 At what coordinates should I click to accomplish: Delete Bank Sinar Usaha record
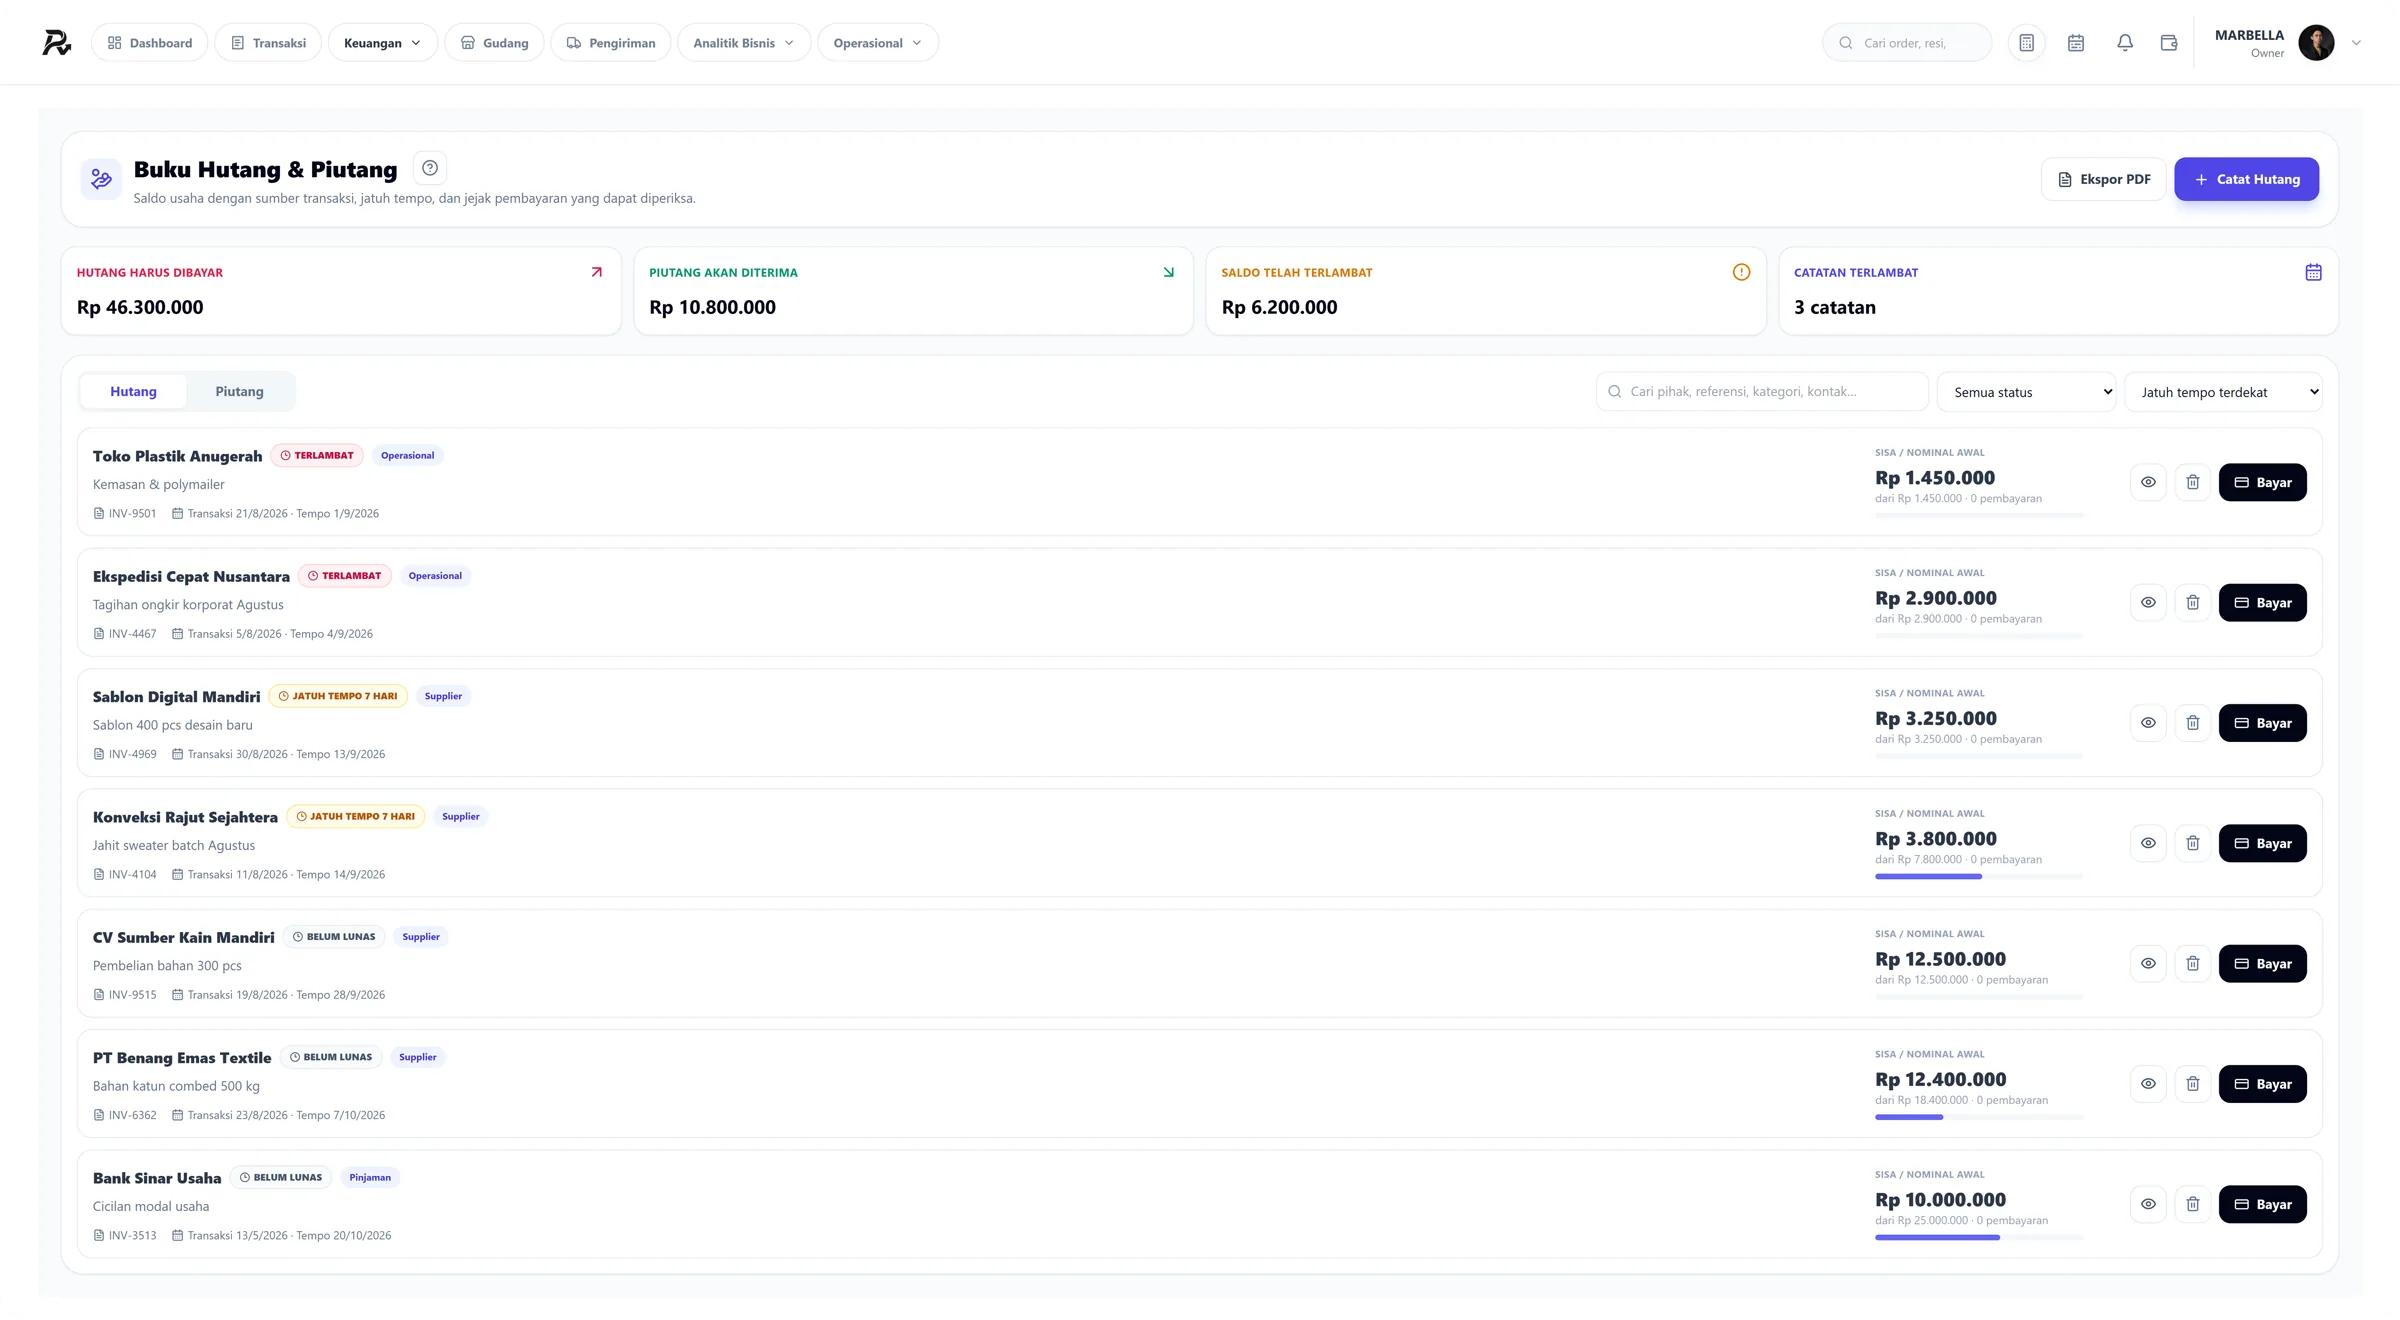2193,1204
